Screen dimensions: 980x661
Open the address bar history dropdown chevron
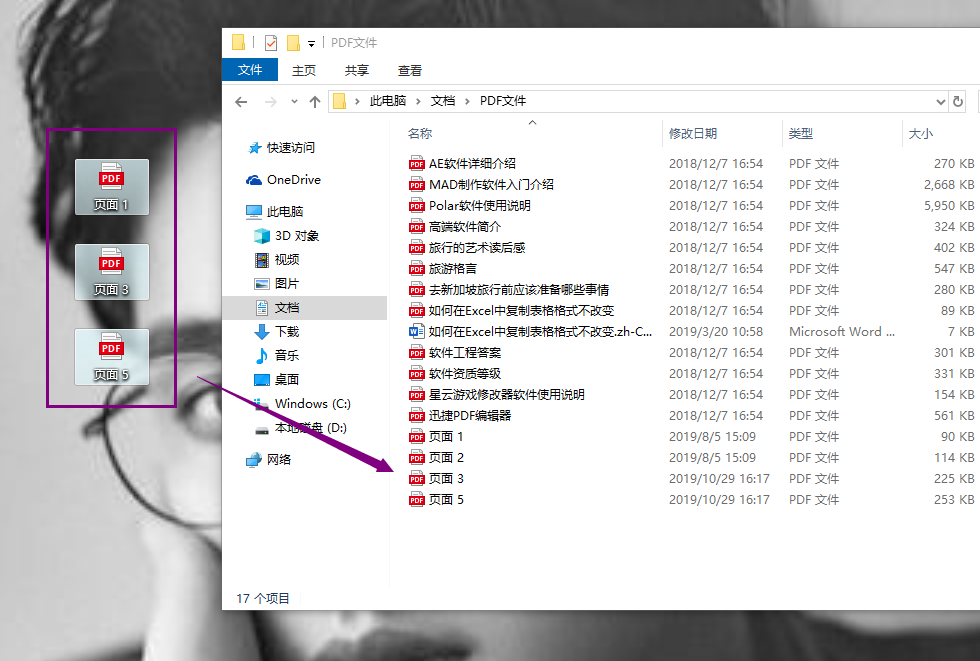tap(940, 101)
